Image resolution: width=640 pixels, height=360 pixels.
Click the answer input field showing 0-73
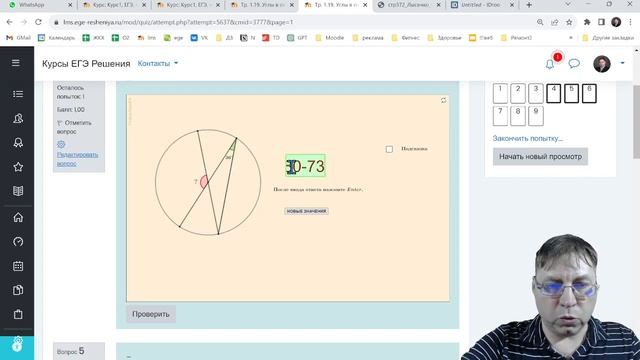coord(306,166)
